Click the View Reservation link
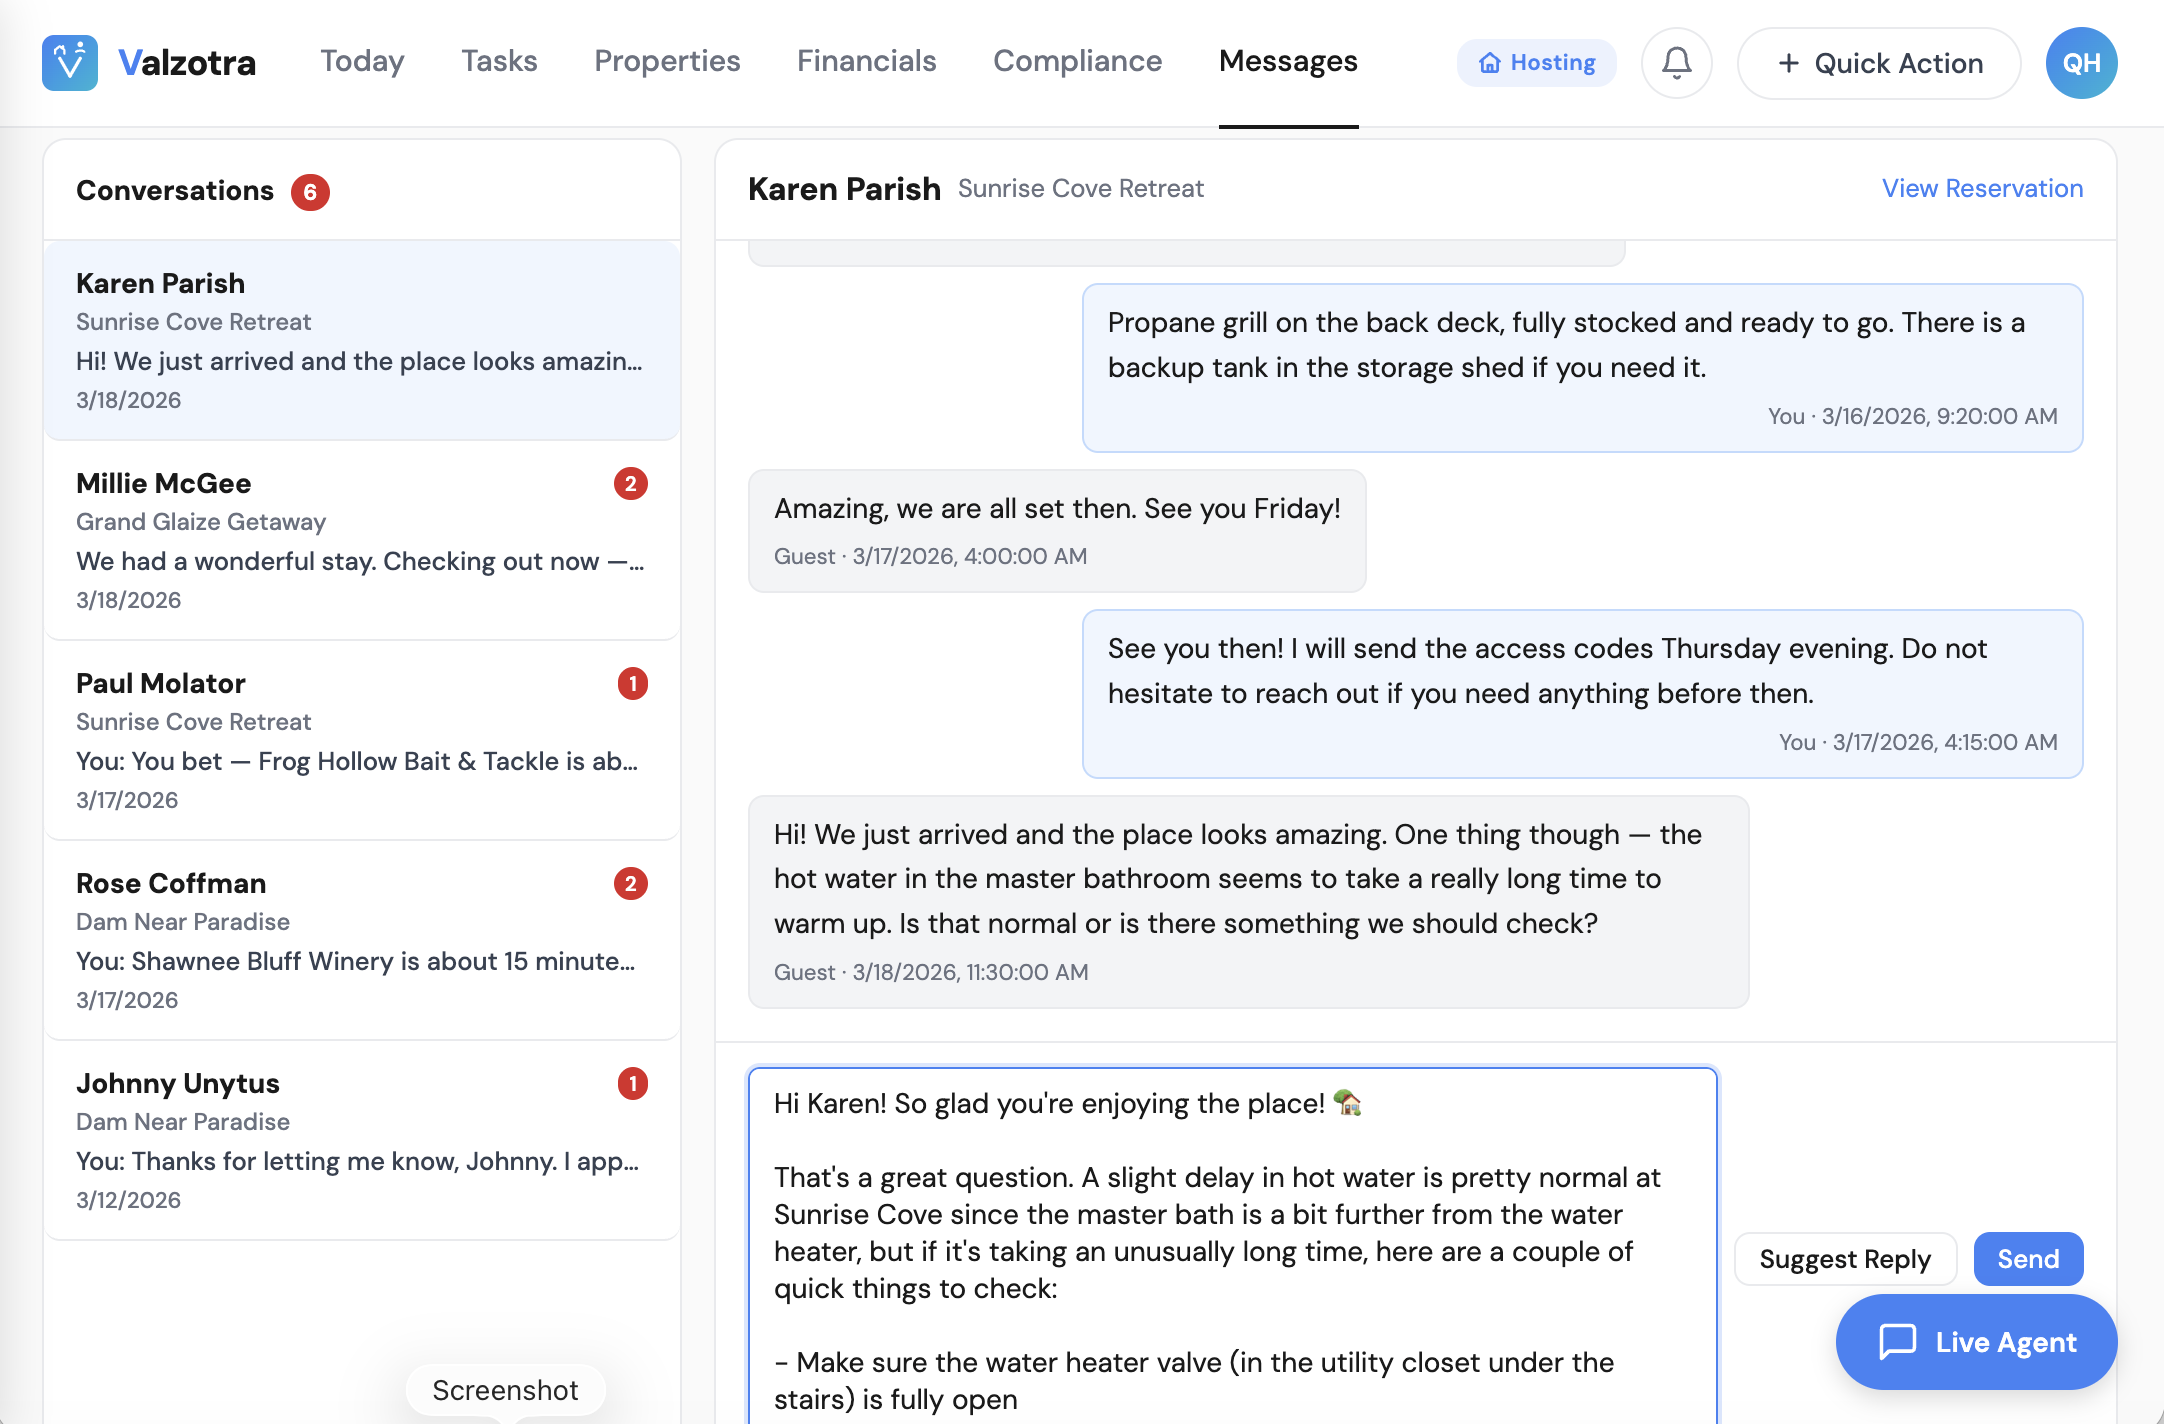 1982,188
